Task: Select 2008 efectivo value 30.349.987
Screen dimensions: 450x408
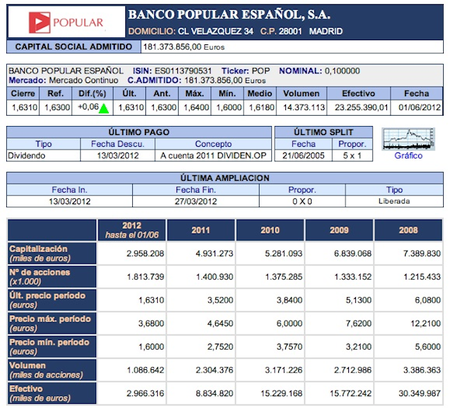Action: click(420, 394)
